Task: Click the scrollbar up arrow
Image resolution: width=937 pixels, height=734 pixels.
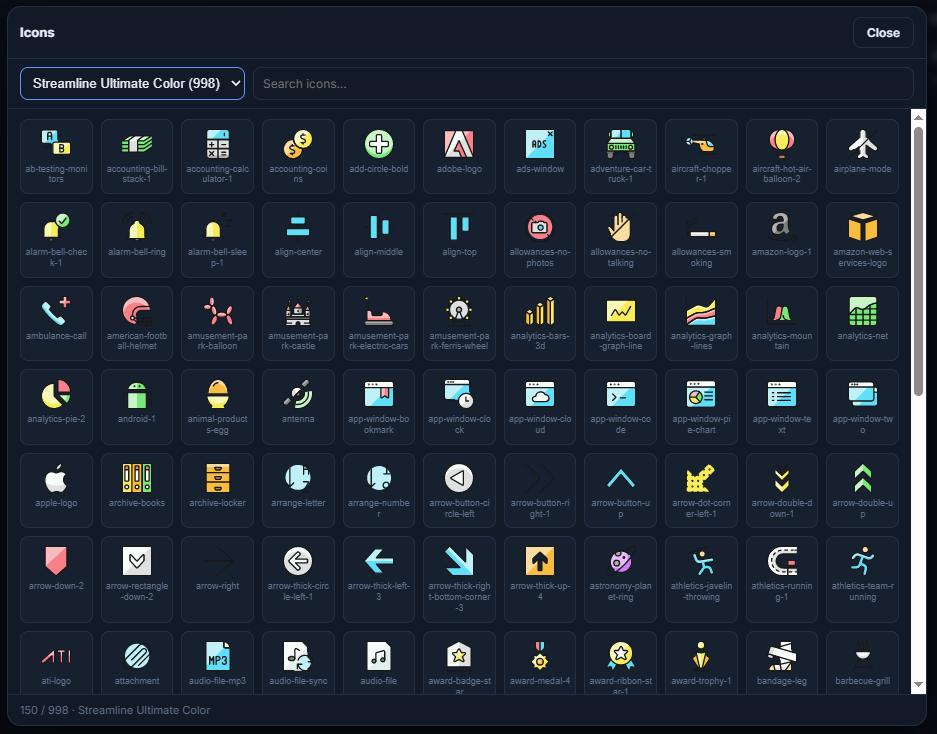Action: click(x=918, y=118)
